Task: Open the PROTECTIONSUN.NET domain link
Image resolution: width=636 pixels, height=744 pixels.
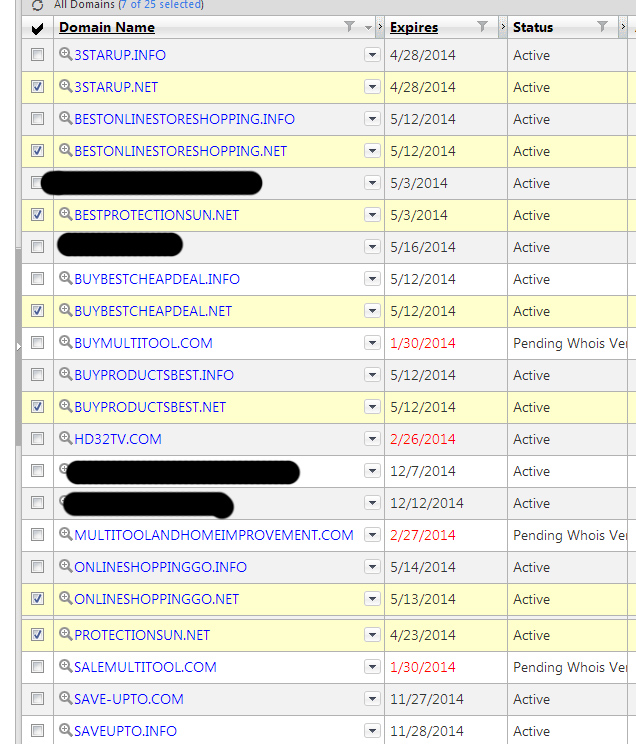Action: (142, 635)
